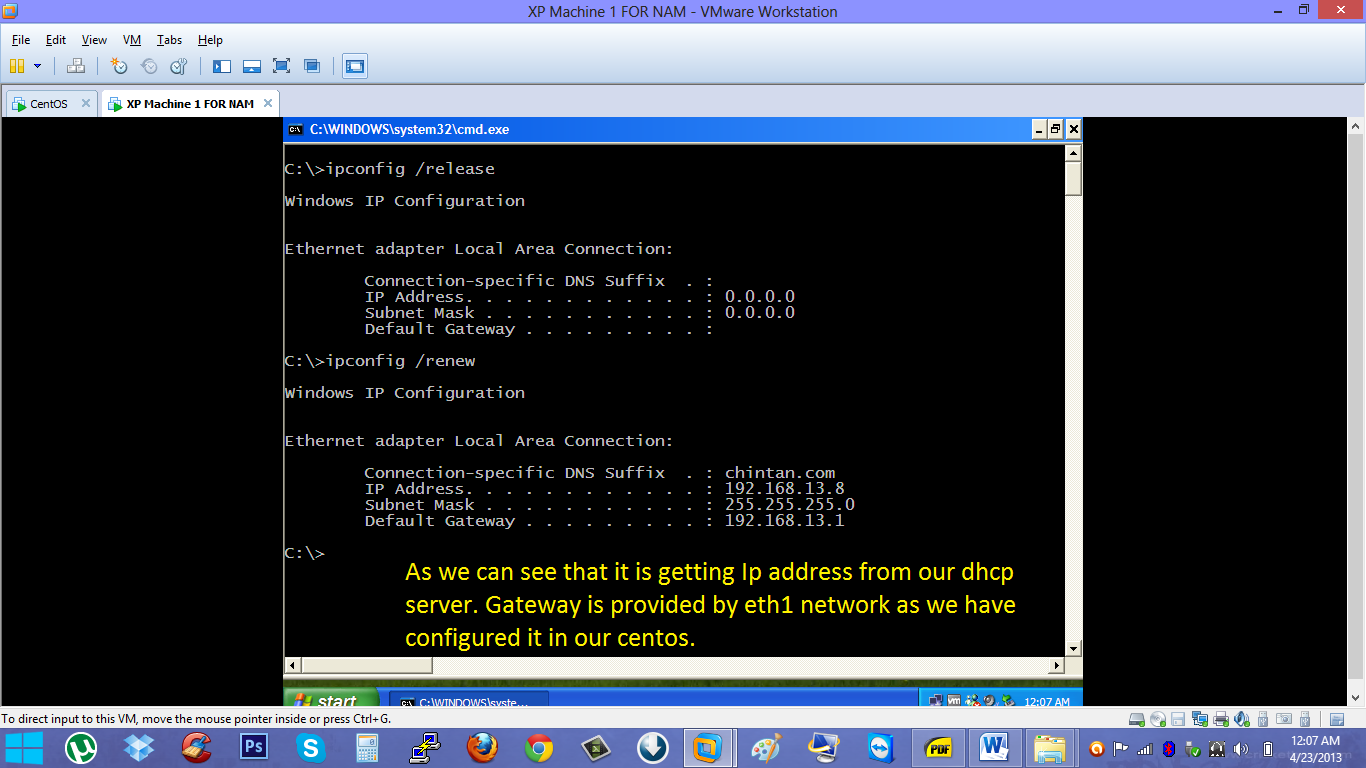Open the Snapshot Manager
This screenshot has width=1366, height=768.
pyautogui.click(x=178, y=66)
